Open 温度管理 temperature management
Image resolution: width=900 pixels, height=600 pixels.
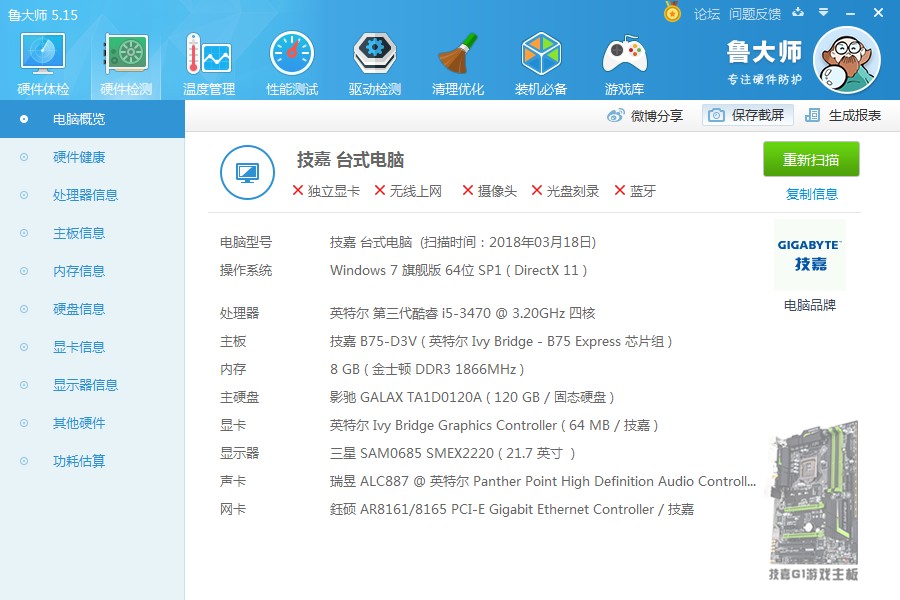209,64
